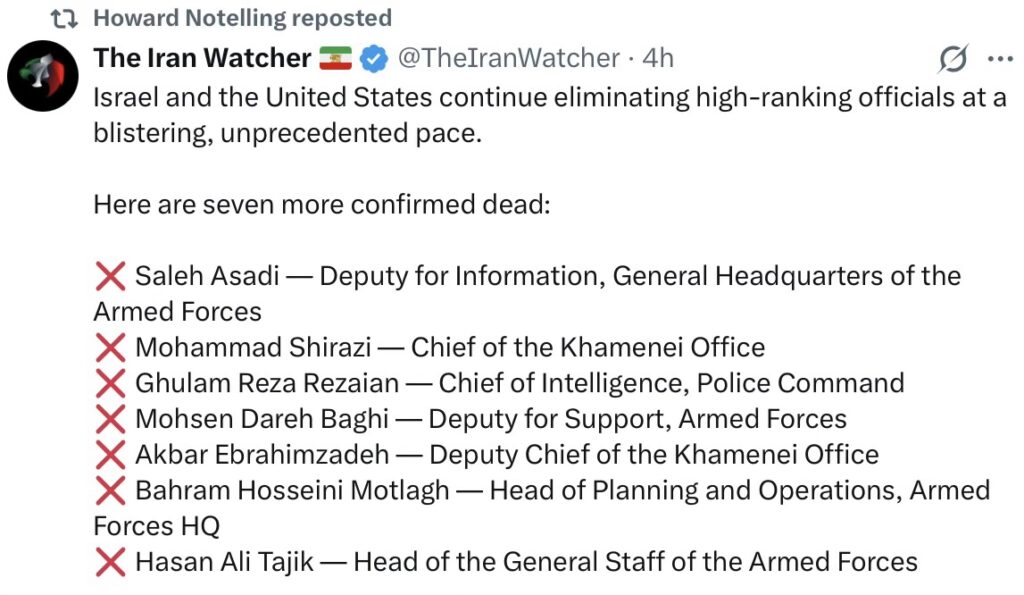Open the three-dot more options menu
1024x595 pixels.
(x=999, y=59)
